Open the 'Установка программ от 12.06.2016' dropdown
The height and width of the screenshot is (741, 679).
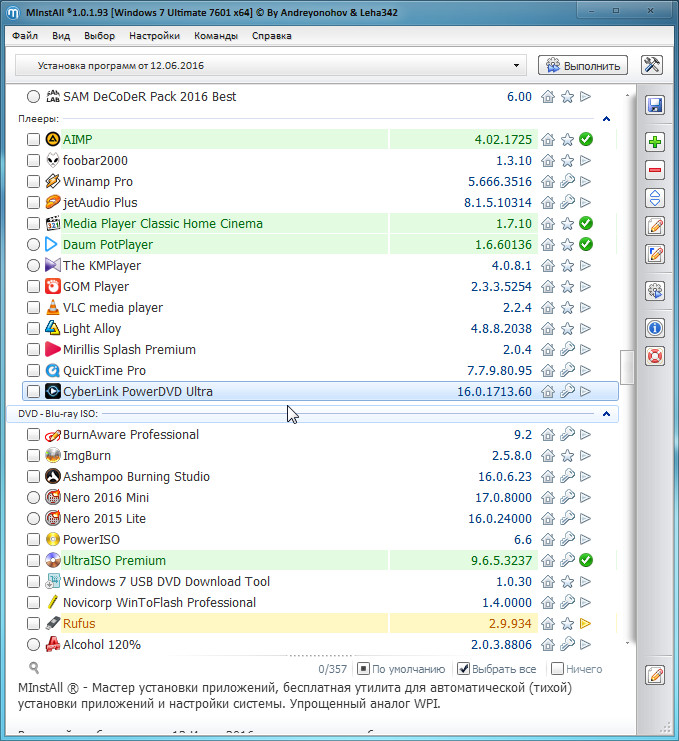point(270,66)
